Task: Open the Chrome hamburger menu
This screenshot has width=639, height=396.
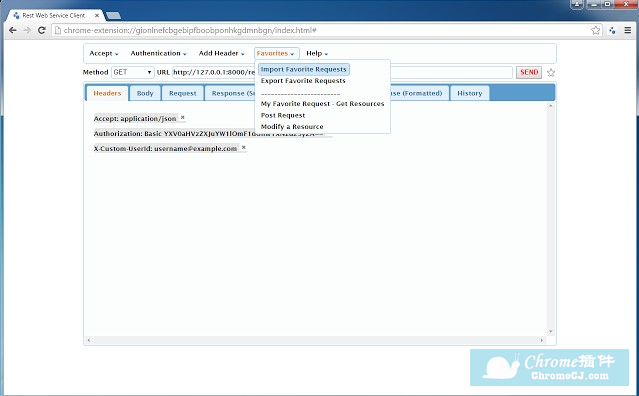Action: [628, 30]
